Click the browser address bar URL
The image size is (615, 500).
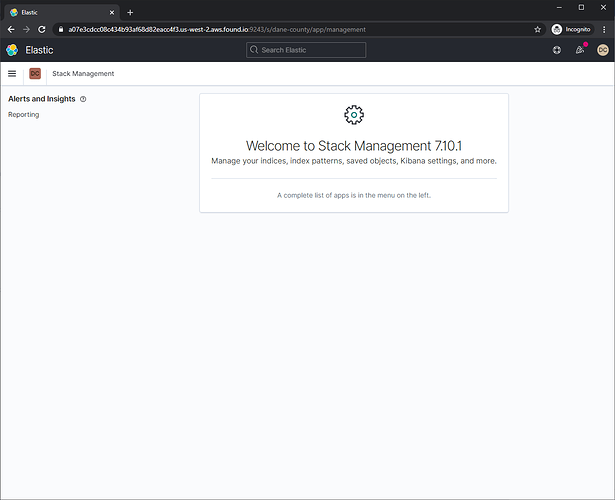pyautogui.click(x=217, y=29)
